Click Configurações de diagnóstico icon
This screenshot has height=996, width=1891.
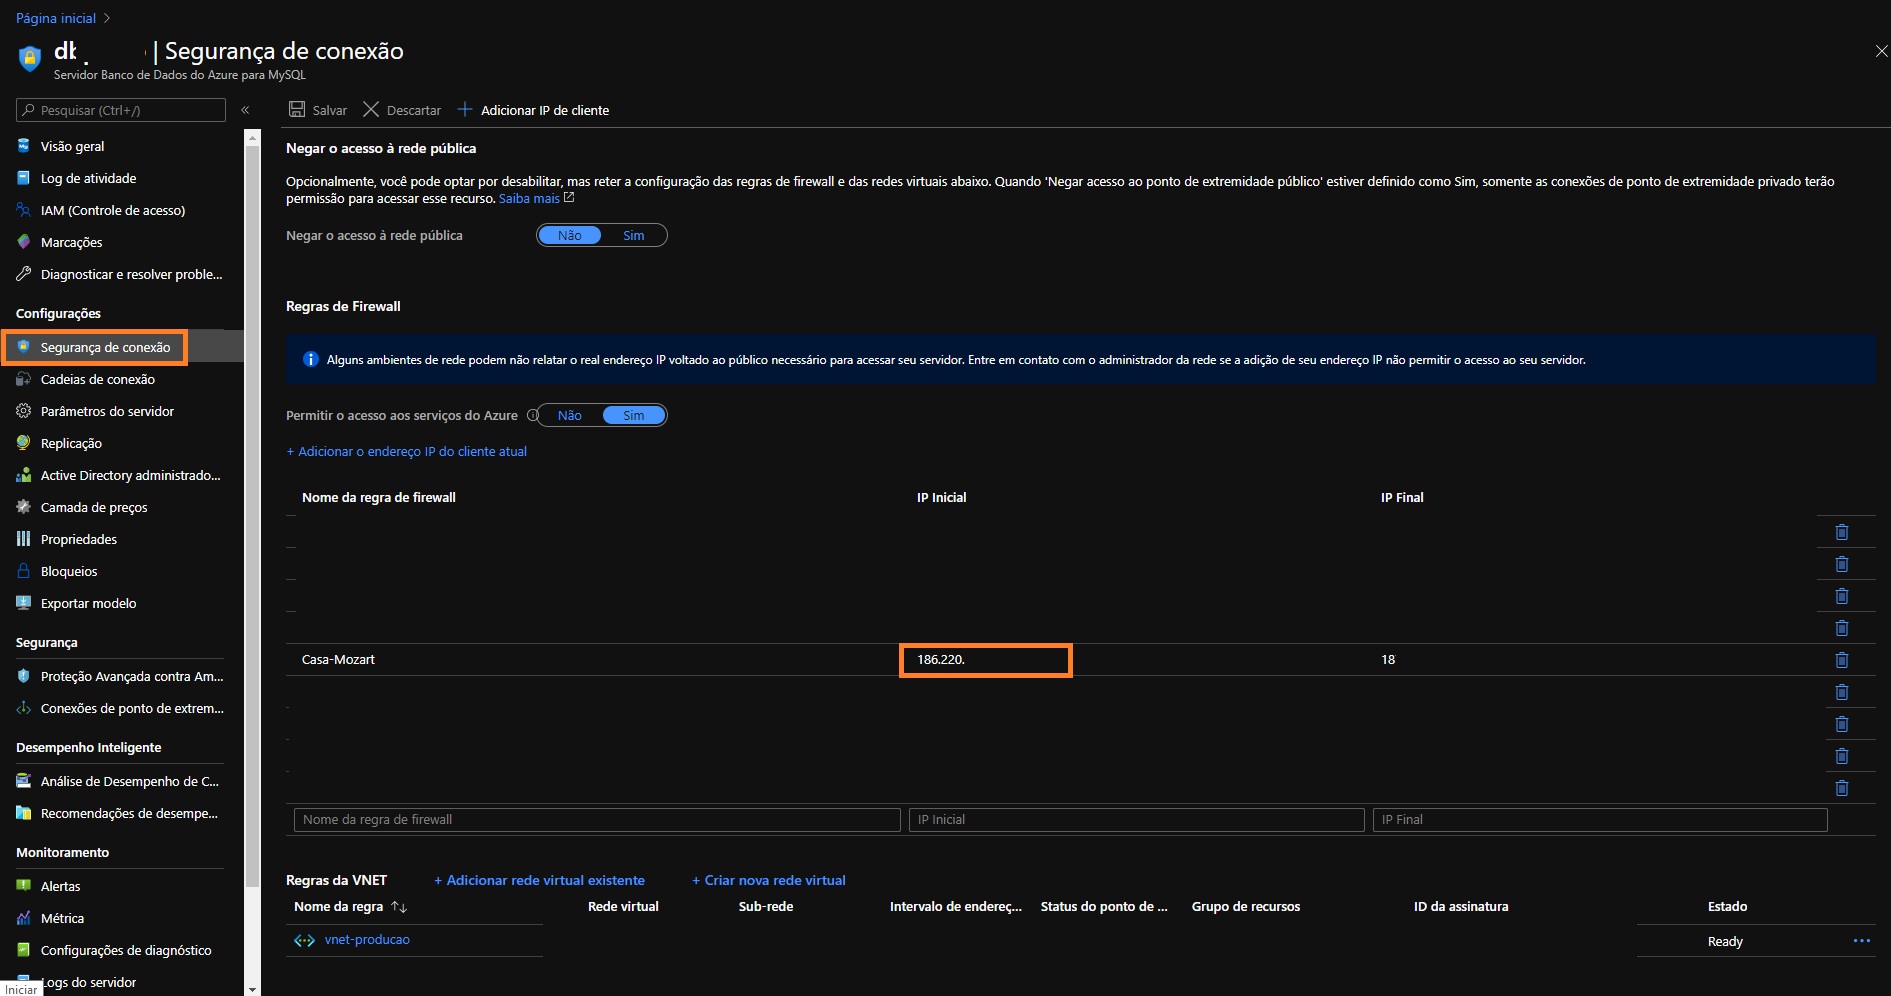[x=24, y=950]
